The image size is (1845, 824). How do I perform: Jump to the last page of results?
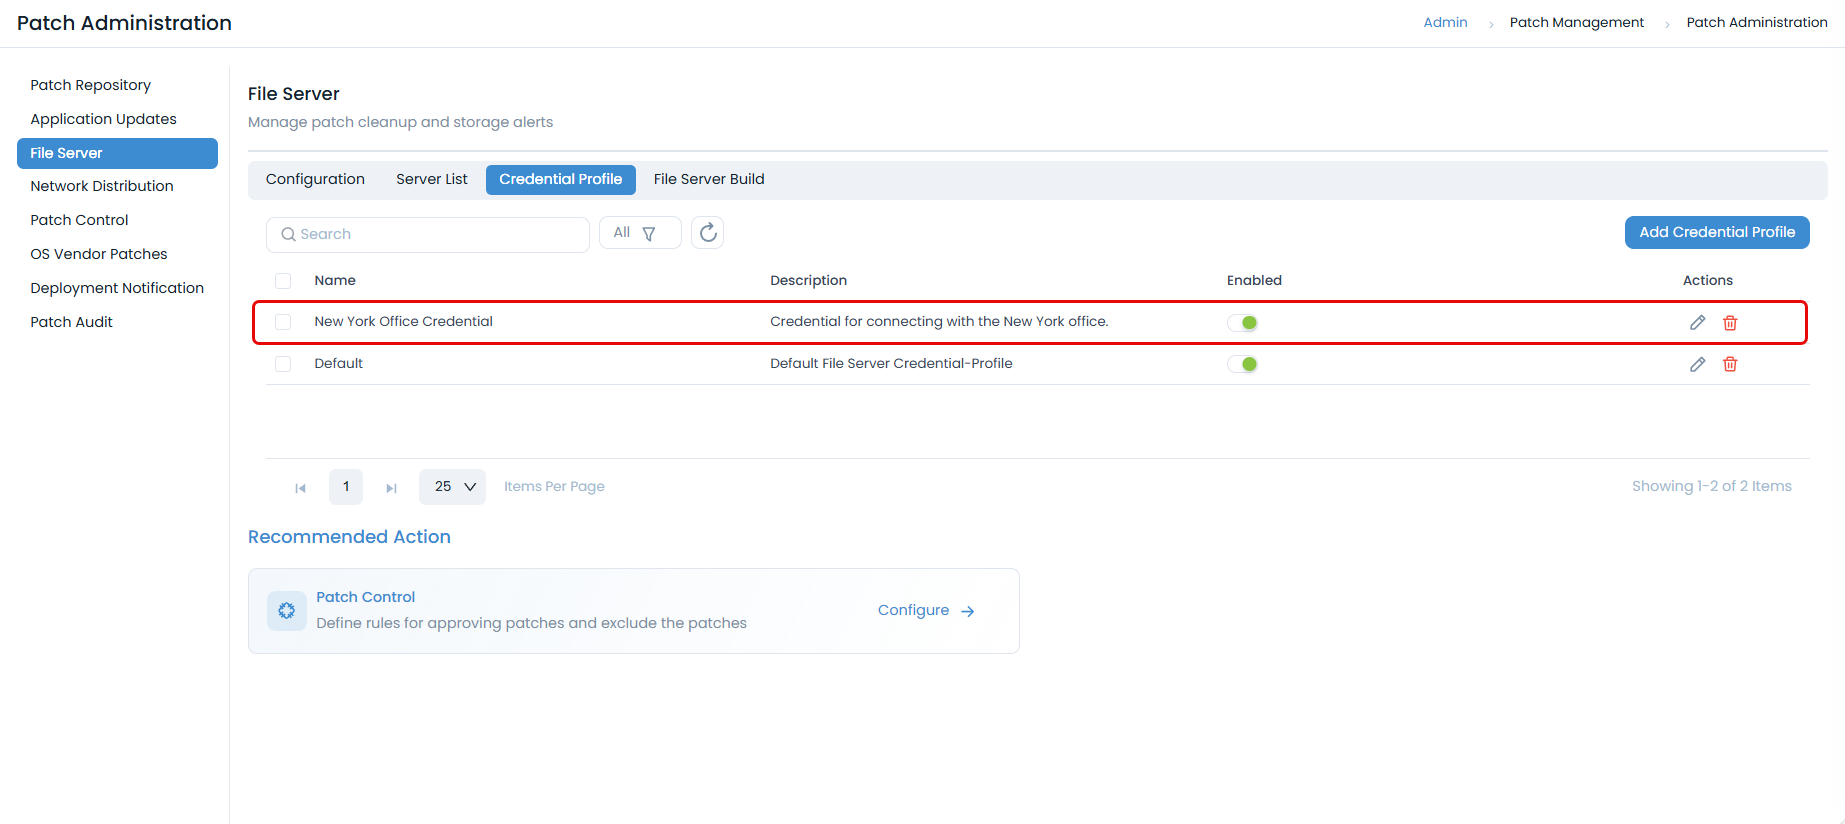[x=391, y=488]
